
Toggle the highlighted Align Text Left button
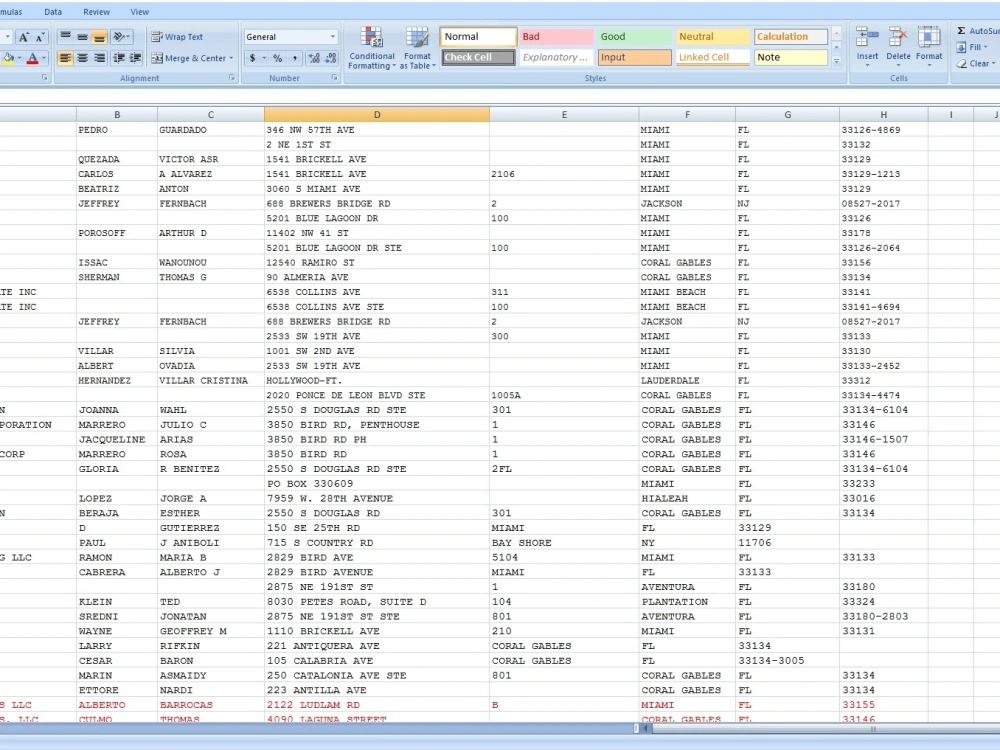pos(66,58)
